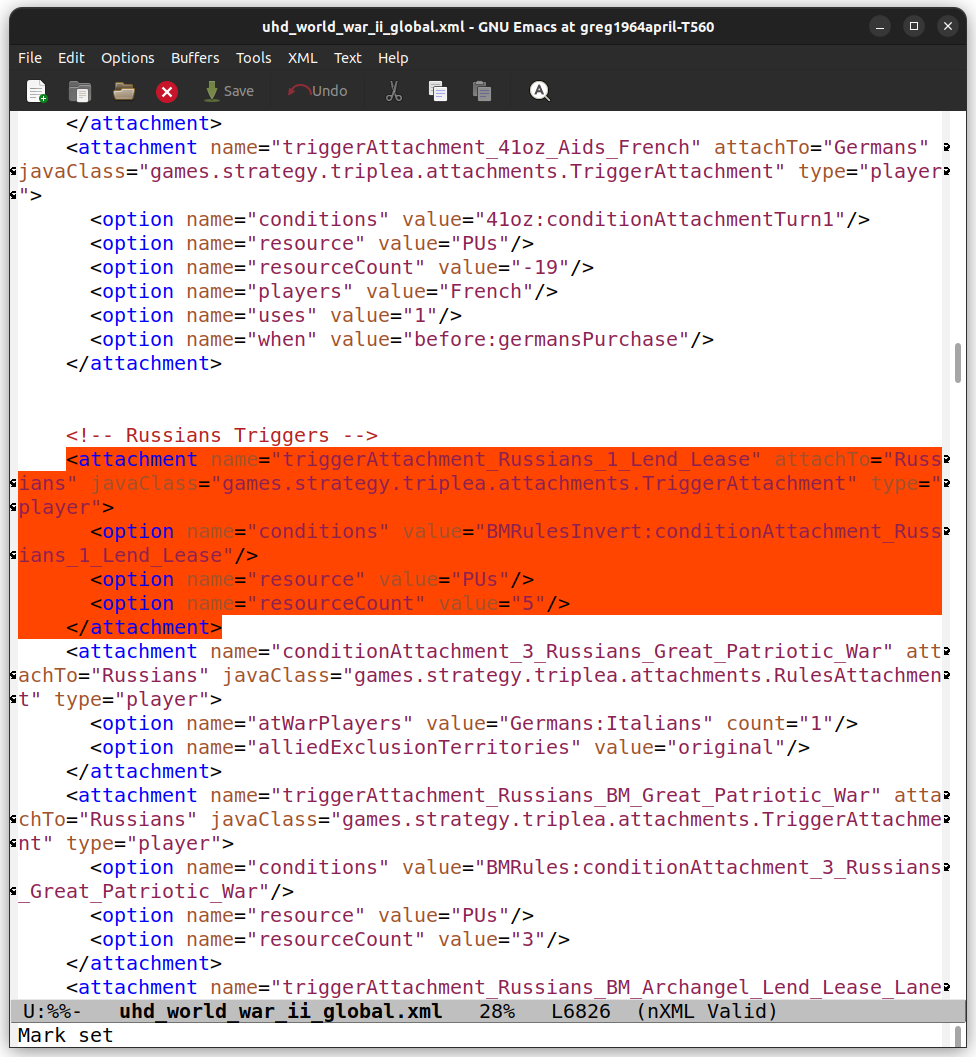
Task: Undo the last change with Undo
Action: (317, 91)
